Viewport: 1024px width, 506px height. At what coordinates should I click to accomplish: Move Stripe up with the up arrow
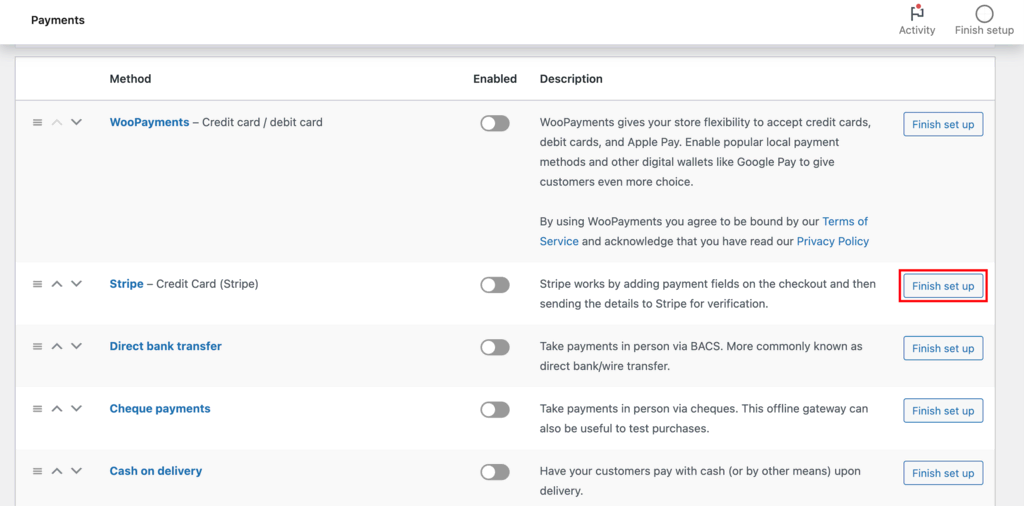[57, 284]
